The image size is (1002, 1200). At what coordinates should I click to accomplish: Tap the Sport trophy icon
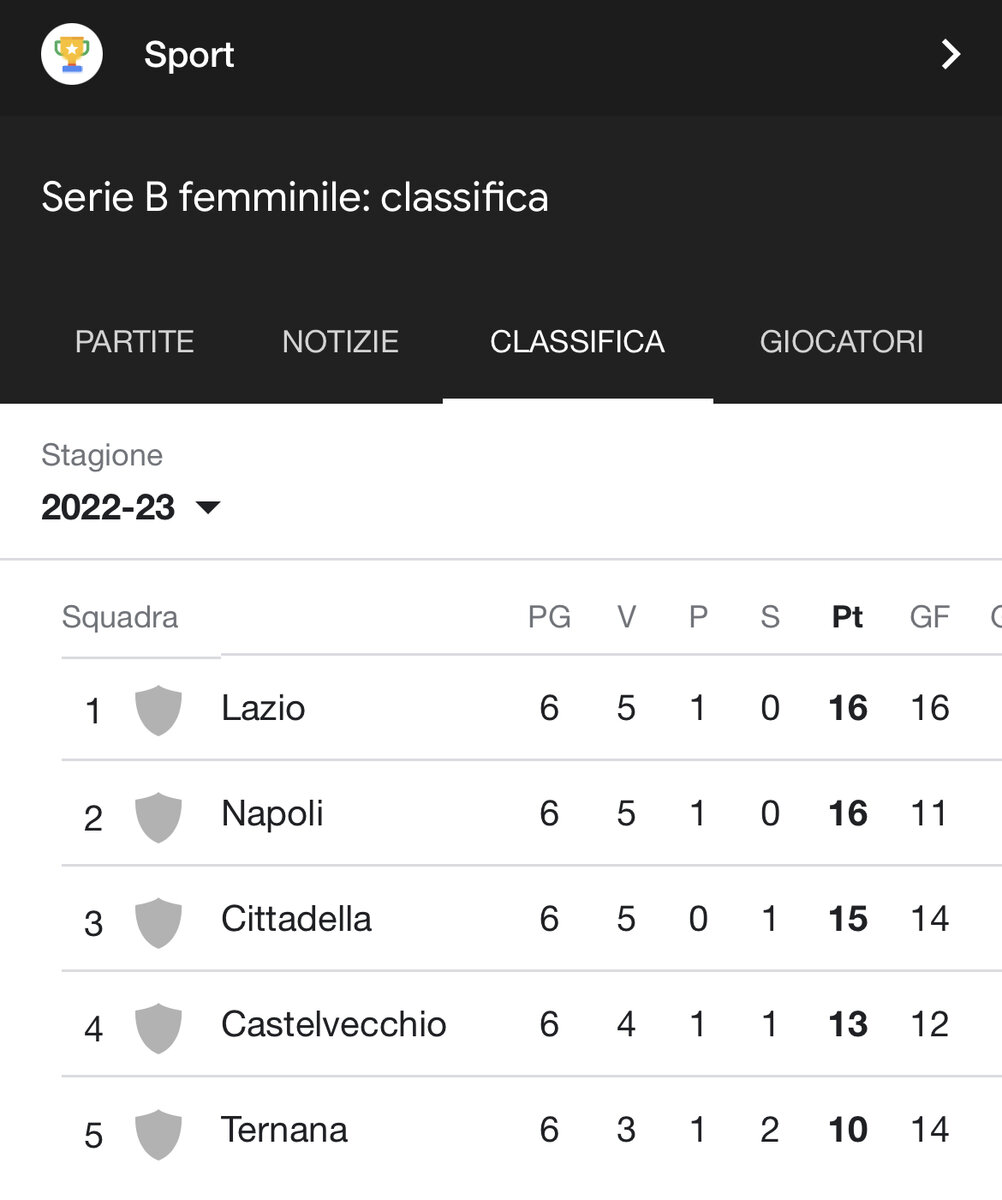pyautogui.click(x=72, y=54)
